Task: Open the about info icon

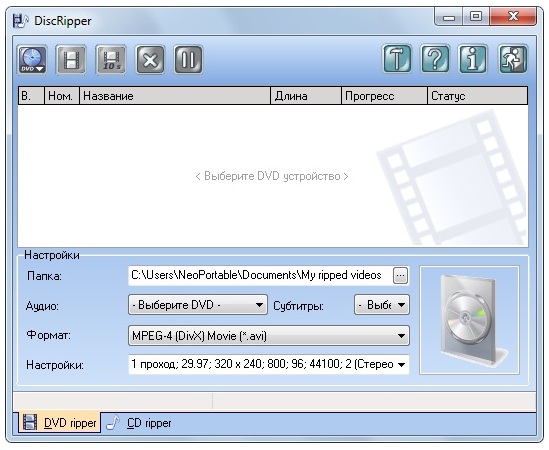Action: 473,59
